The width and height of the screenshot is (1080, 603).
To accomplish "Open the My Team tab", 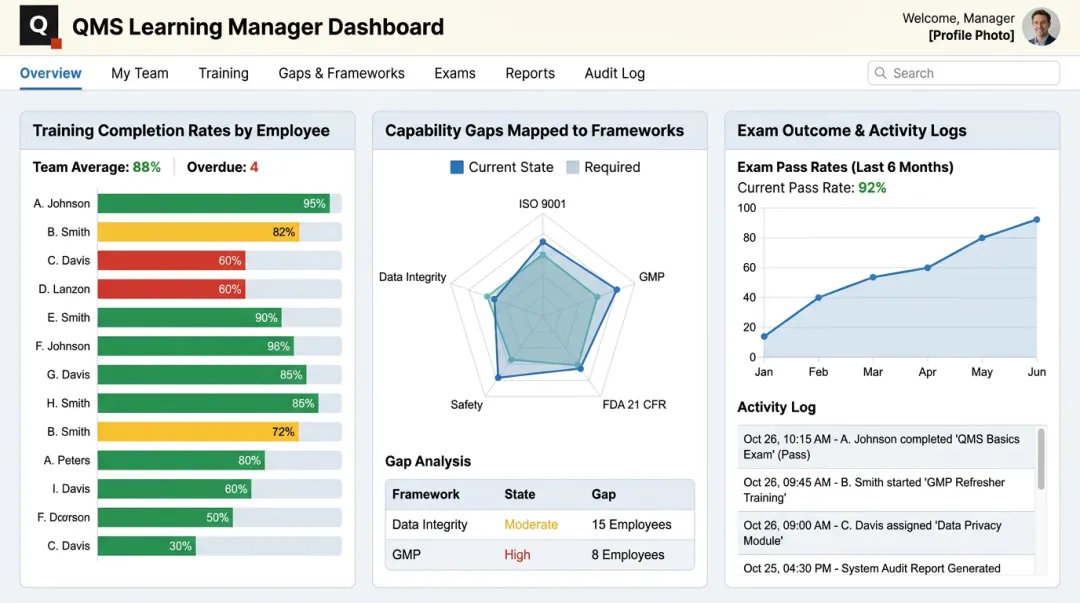I will click(x=140, y=73).
